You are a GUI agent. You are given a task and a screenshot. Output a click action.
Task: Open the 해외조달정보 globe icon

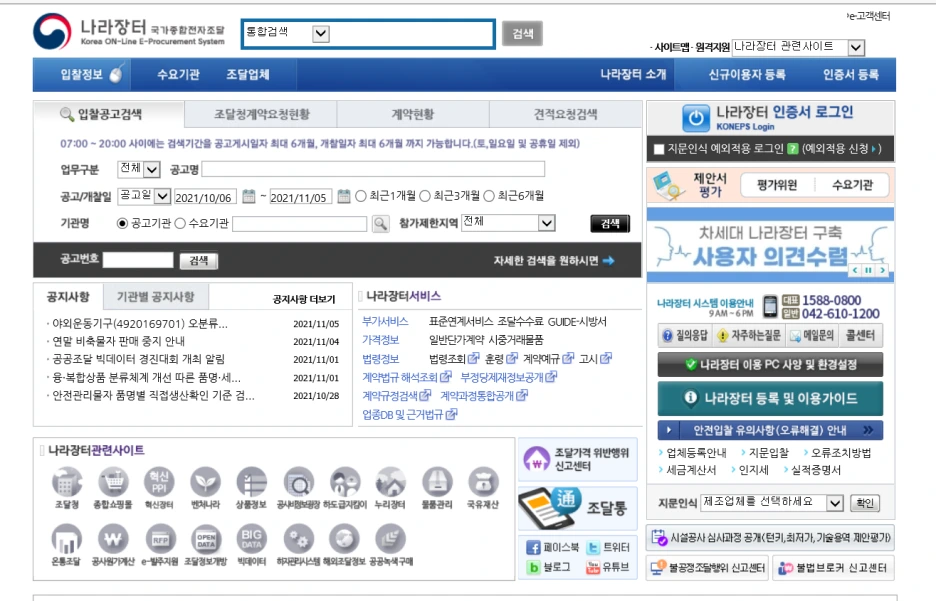tap(344, 539)
